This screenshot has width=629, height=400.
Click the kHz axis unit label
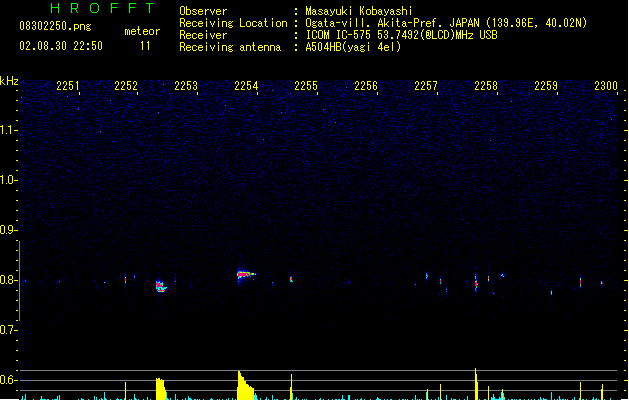coord(9,81)
